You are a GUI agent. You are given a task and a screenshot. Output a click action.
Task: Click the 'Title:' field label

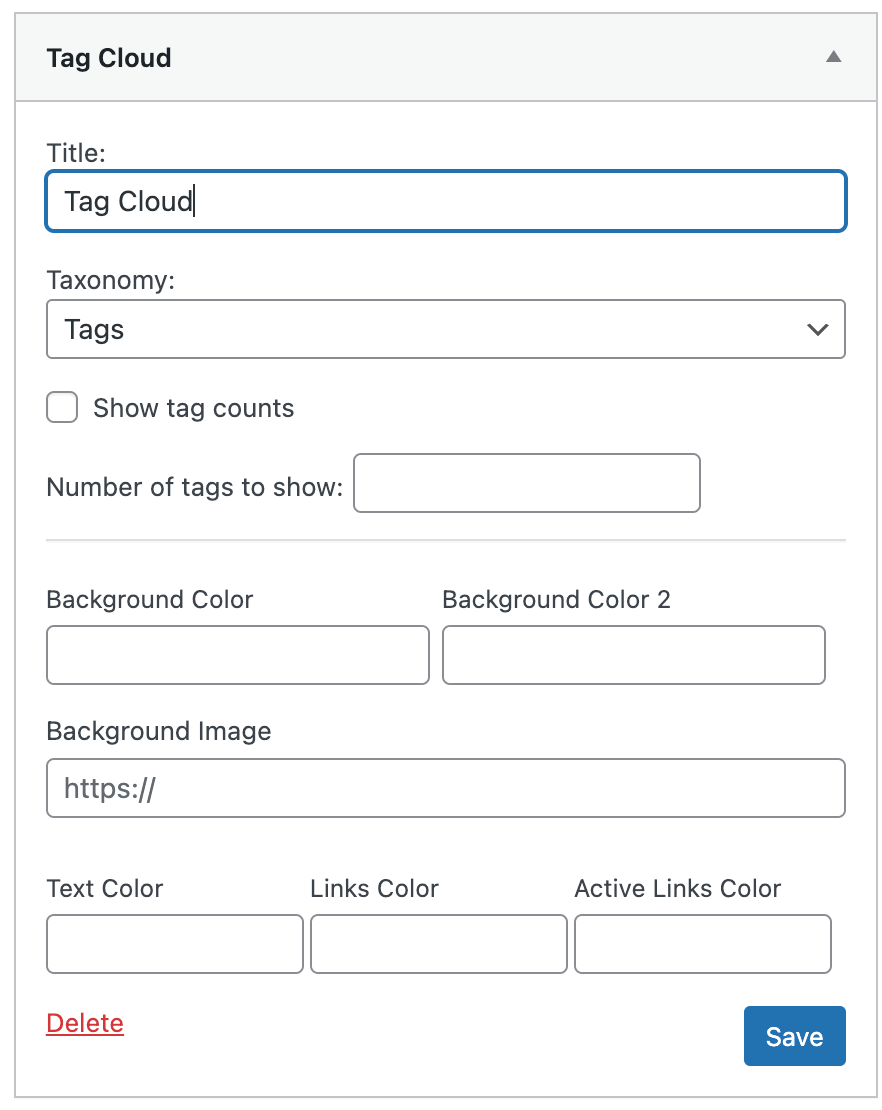[x=76, y=152]
